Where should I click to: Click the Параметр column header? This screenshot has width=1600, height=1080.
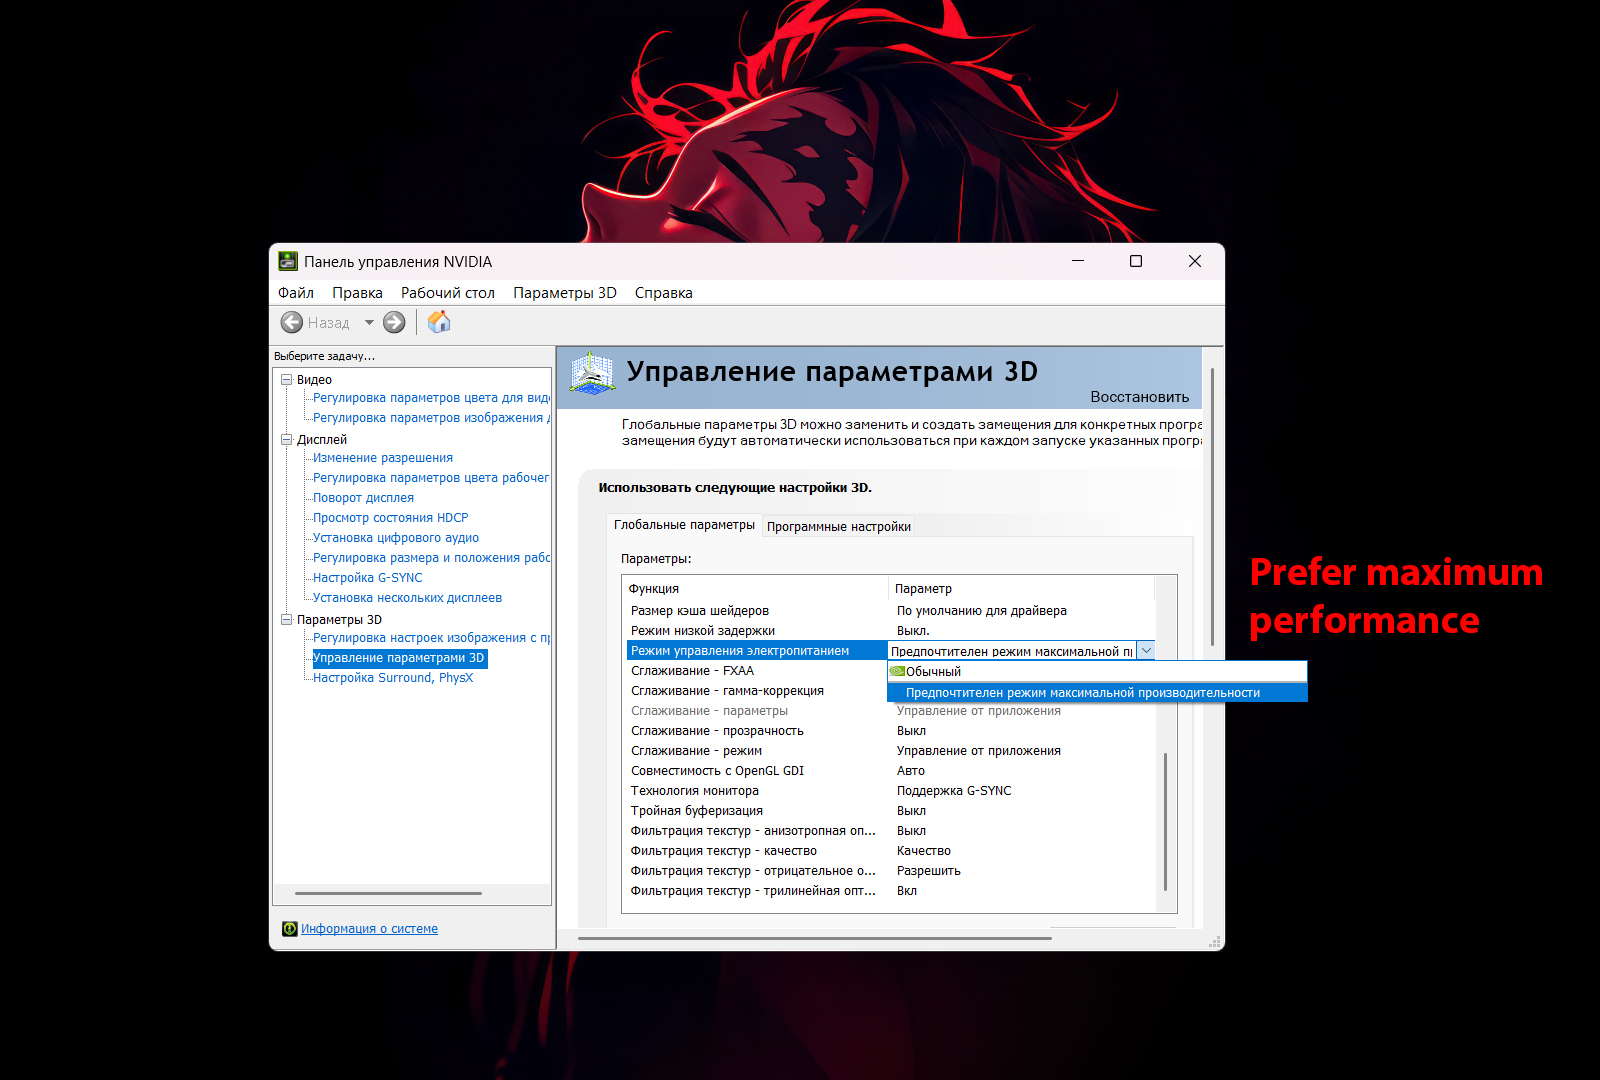1022,589
